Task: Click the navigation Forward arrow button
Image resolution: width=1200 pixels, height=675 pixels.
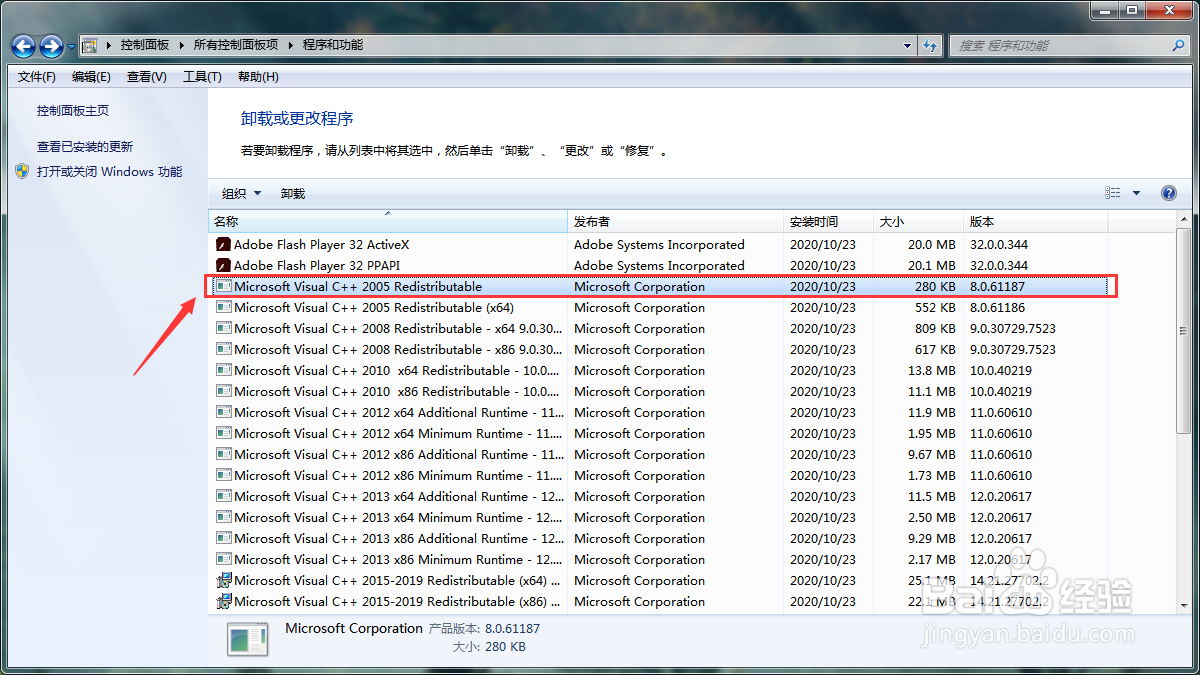Action: coord(50,45)
